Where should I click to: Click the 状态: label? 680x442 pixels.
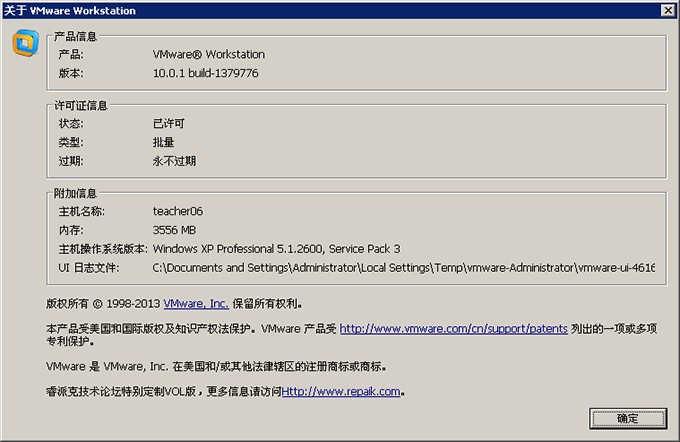[71, 124]
